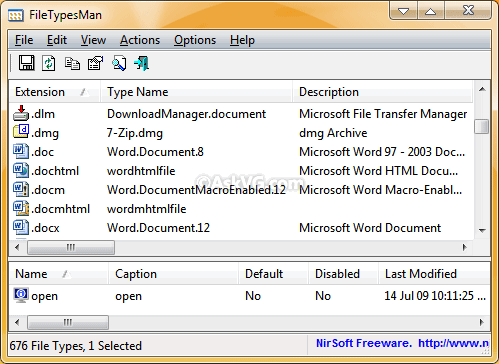The width and height of the screenshot is (499, 364).
Task: Click the file list vertical scrollbar thumb
Action: pyautogui.click(x=482, y=126)
